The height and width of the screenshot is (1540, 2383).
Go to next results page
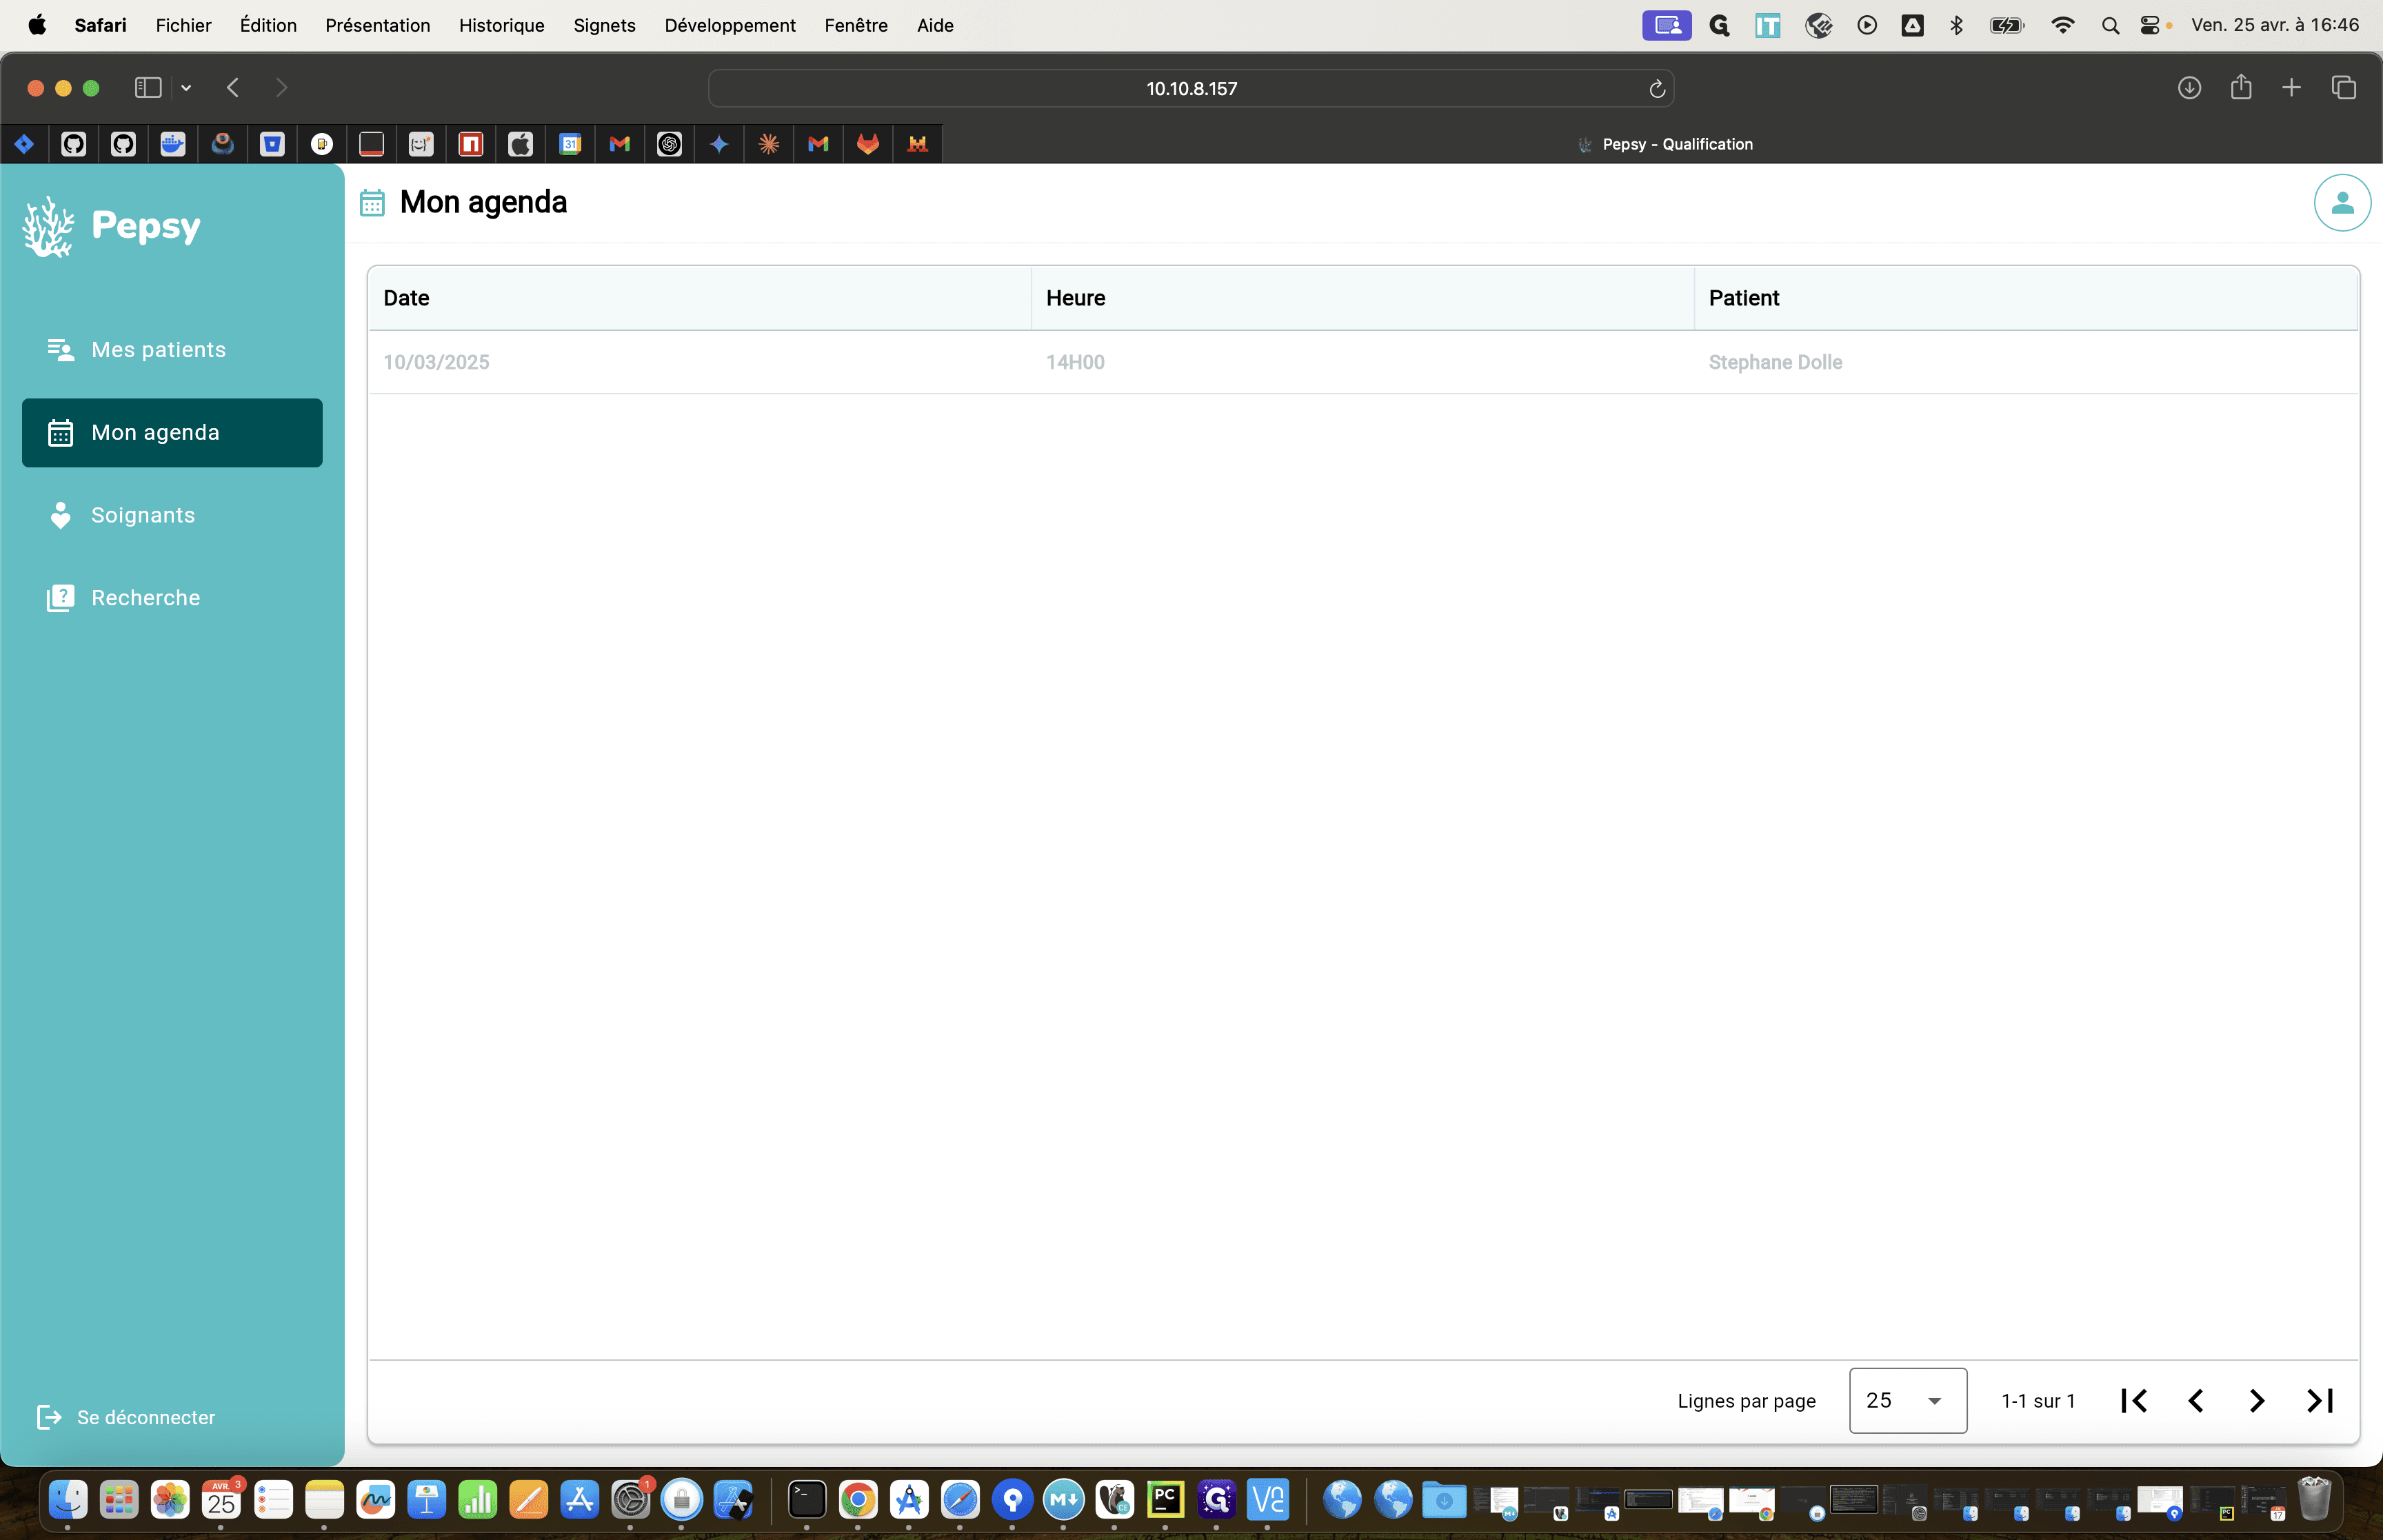pyautogui.click(x=2257, y=1401)
